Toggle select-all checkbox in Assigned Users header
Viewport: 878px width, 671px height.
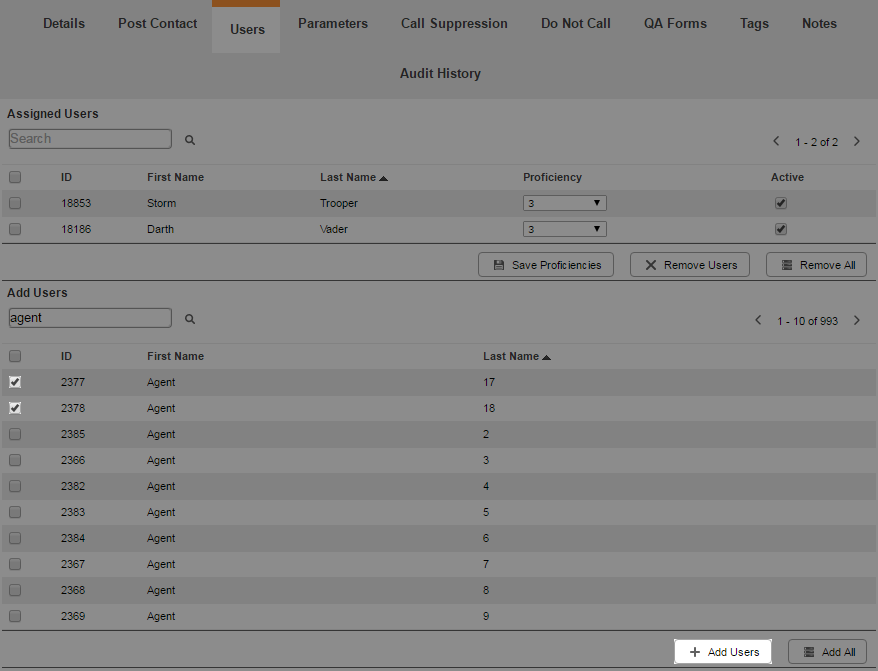(x=15, y=177)
